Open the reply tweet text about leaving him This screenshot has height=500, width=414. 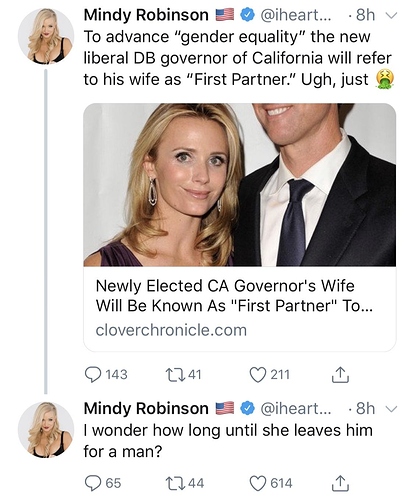pyautogui.click(x=228, y=441)
